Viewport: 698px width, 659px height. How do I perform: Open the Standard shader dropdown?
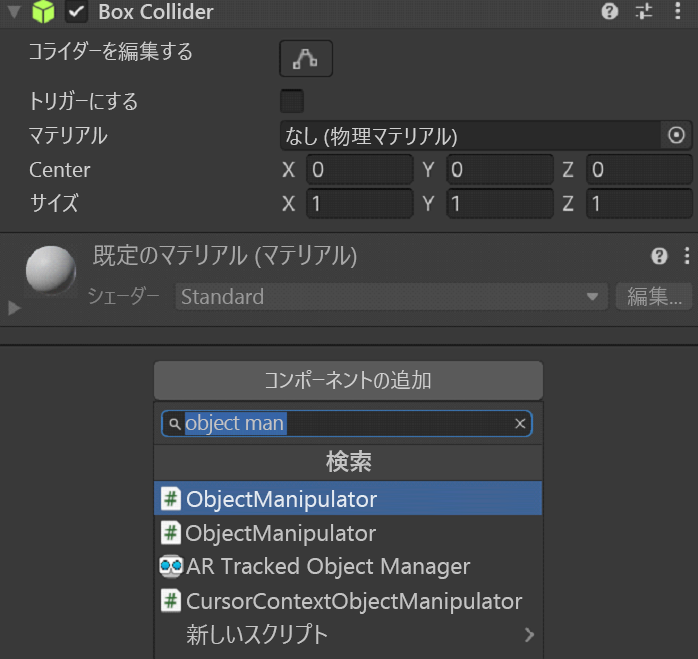pos(391,297)
